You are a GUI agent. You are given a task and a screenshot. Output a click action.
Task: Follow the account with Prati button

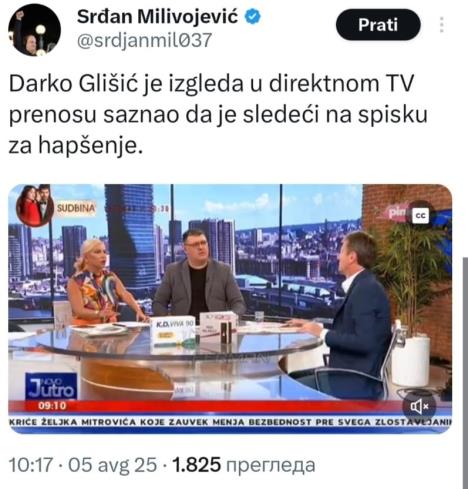[378, 25]
